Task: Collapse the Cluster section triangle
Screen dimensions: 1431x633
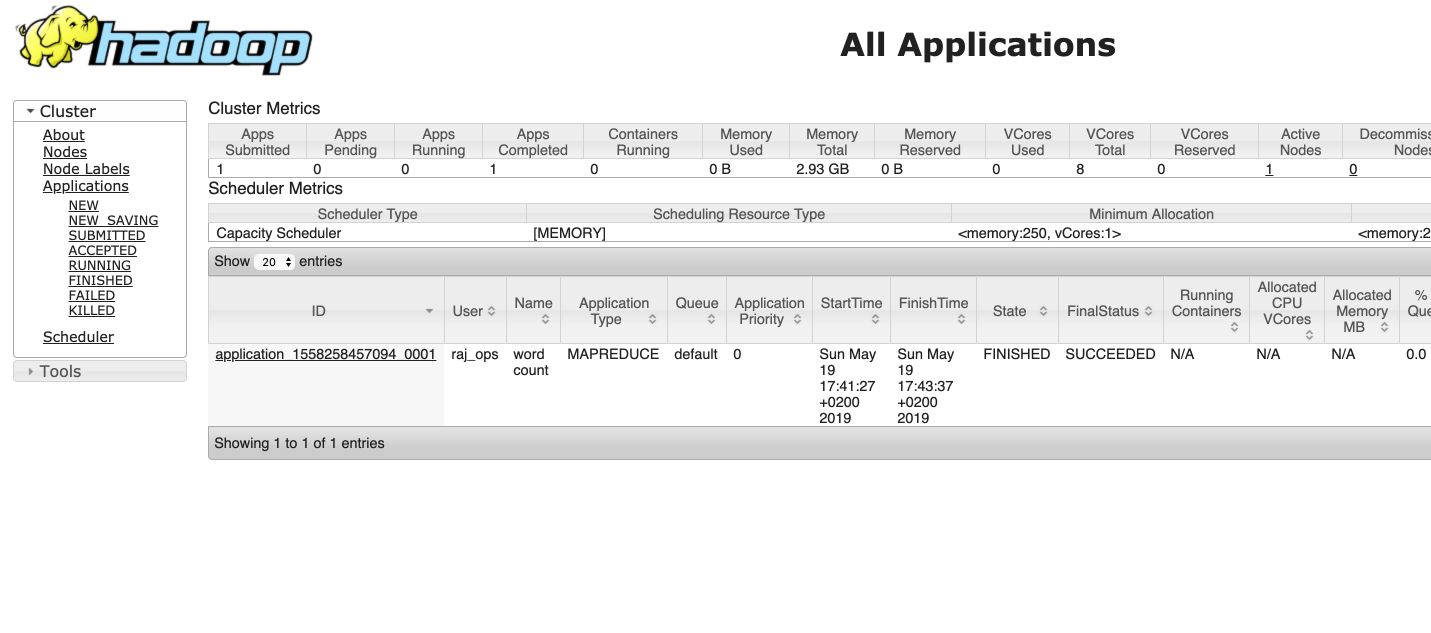Action: click(30, 112)
